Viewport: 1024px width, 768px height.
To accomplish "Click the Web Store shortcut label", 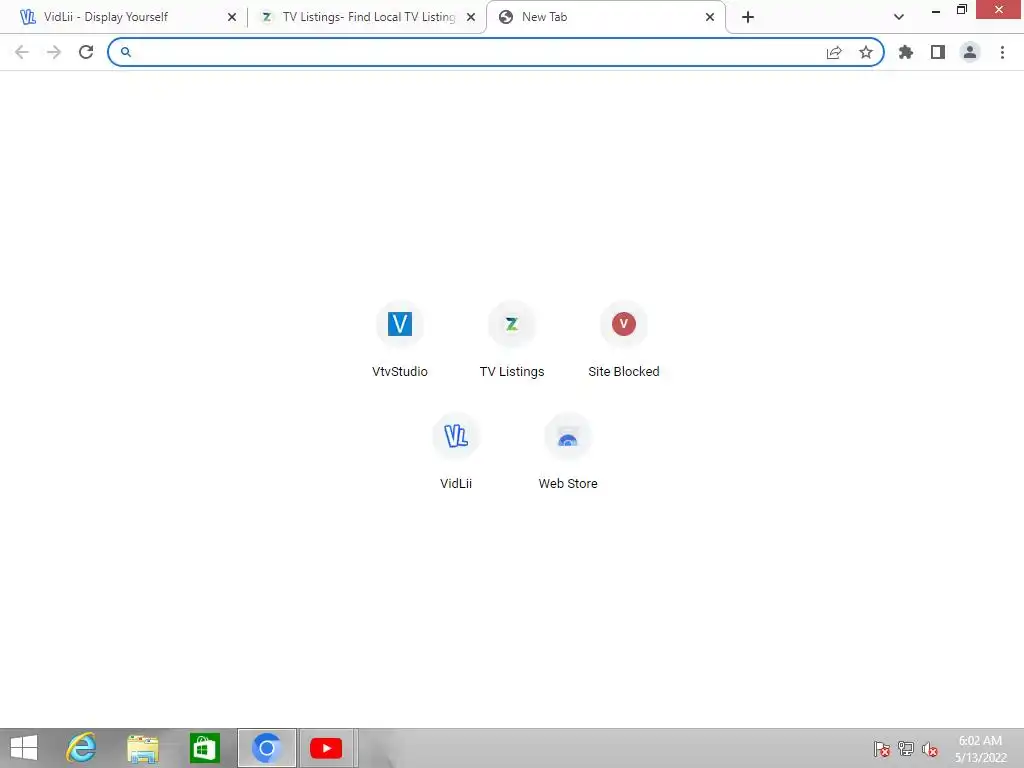I will point(568,484).
